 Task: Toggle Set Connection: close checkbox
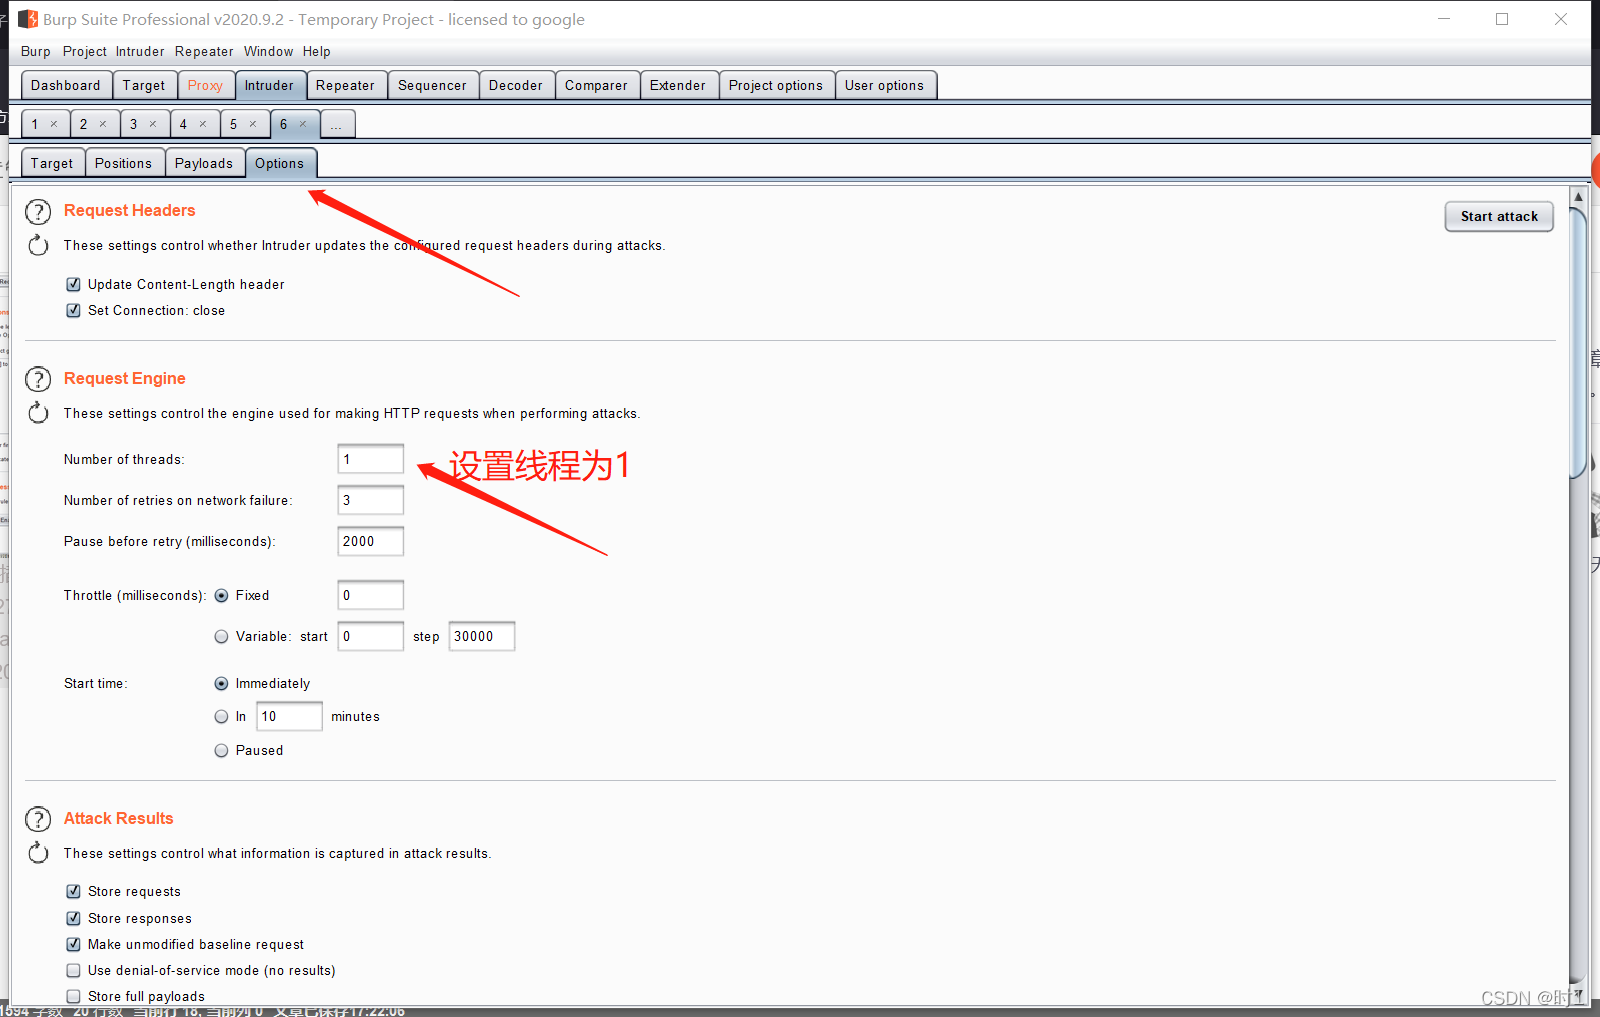(x=73, y=310)
